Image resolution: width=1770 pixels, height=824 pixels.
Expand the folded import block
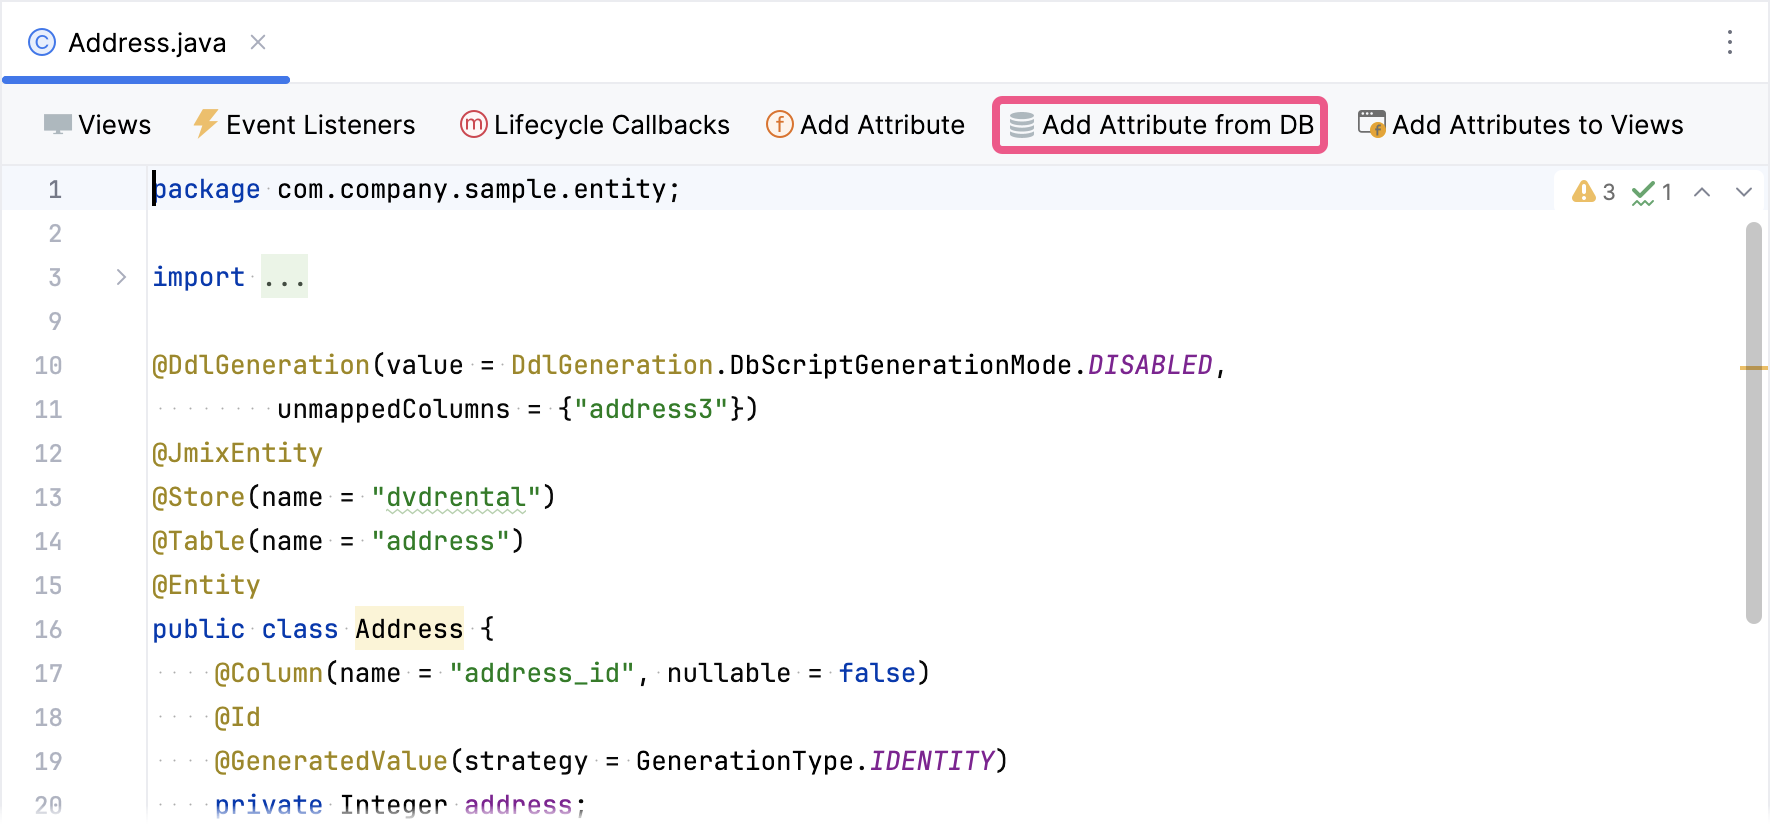tap(121, 277)
